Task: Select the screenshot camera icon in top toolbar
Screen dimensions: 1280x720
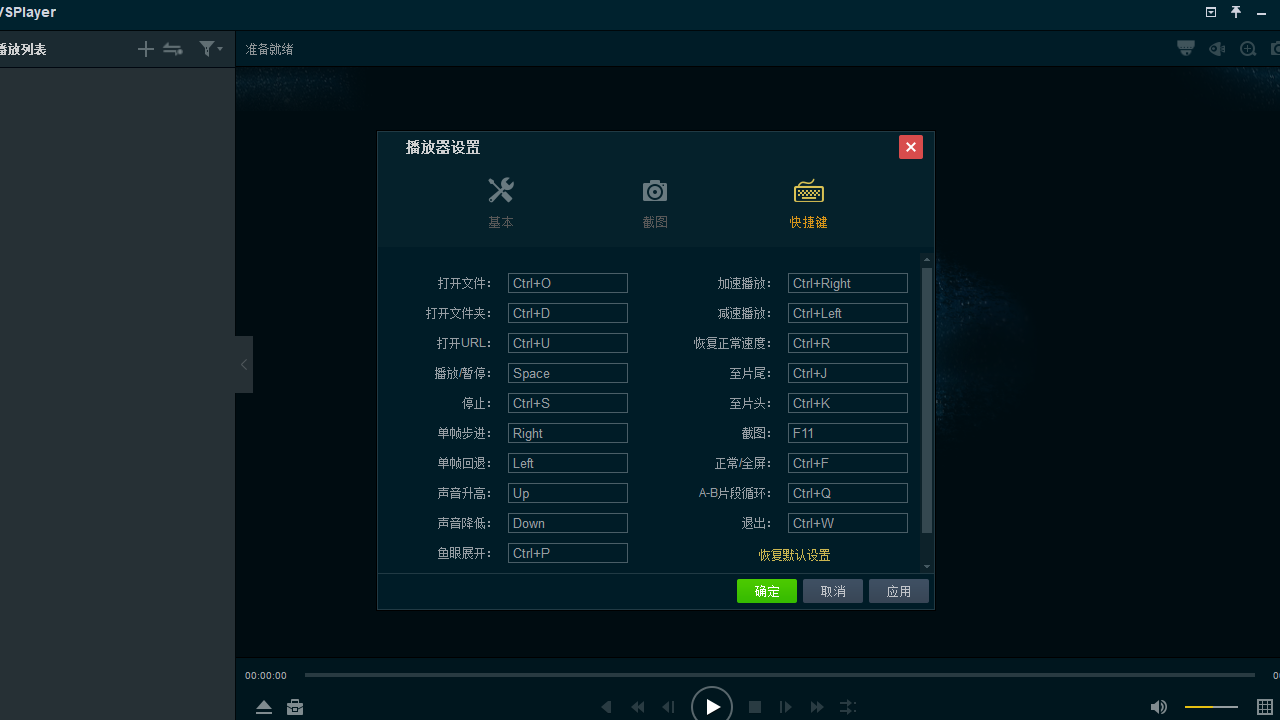Action: coord(1275,48)
